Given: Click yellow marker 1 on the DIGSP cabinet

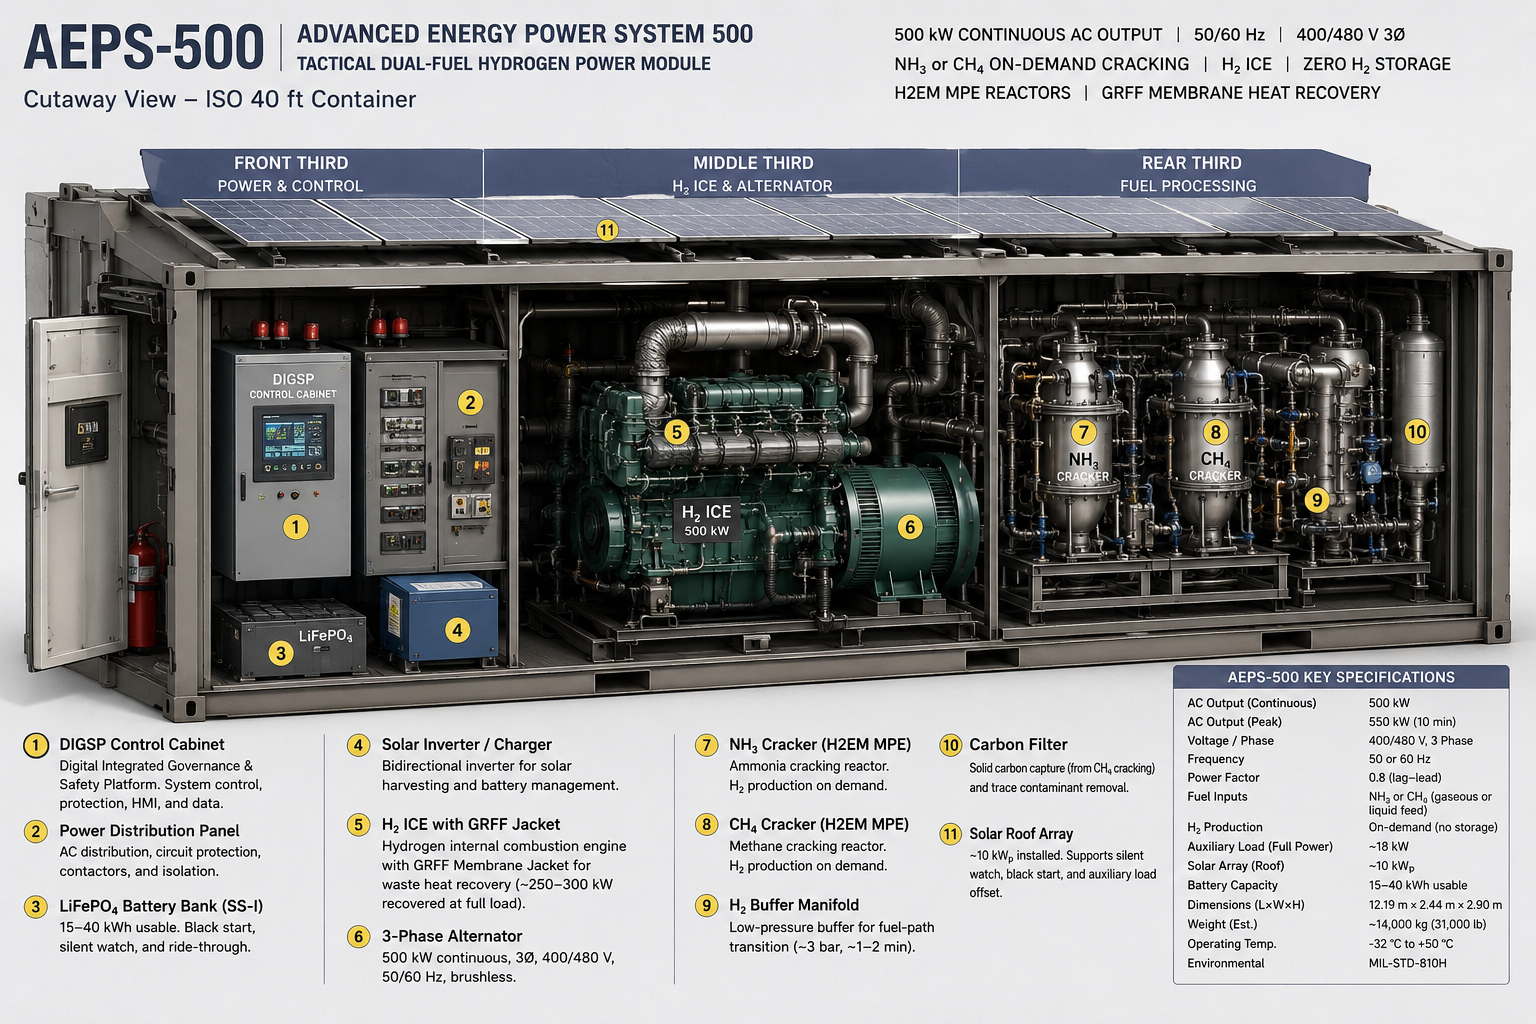Looking at the screenshot, I should 295,527.
